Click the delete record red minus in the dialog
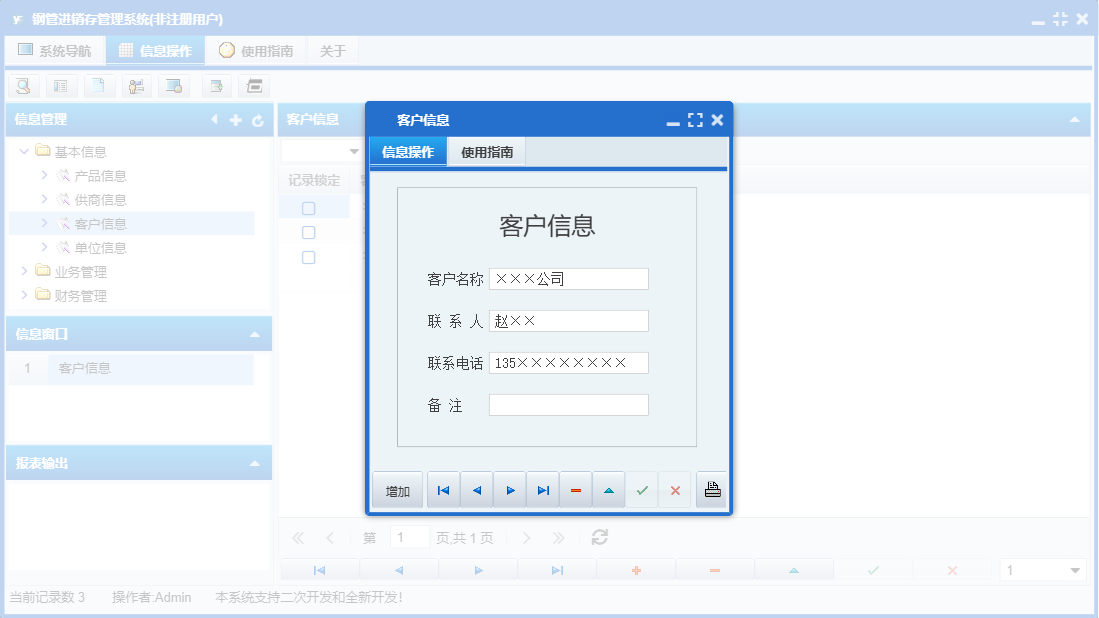1099x618 pixels. click(575, 489)
